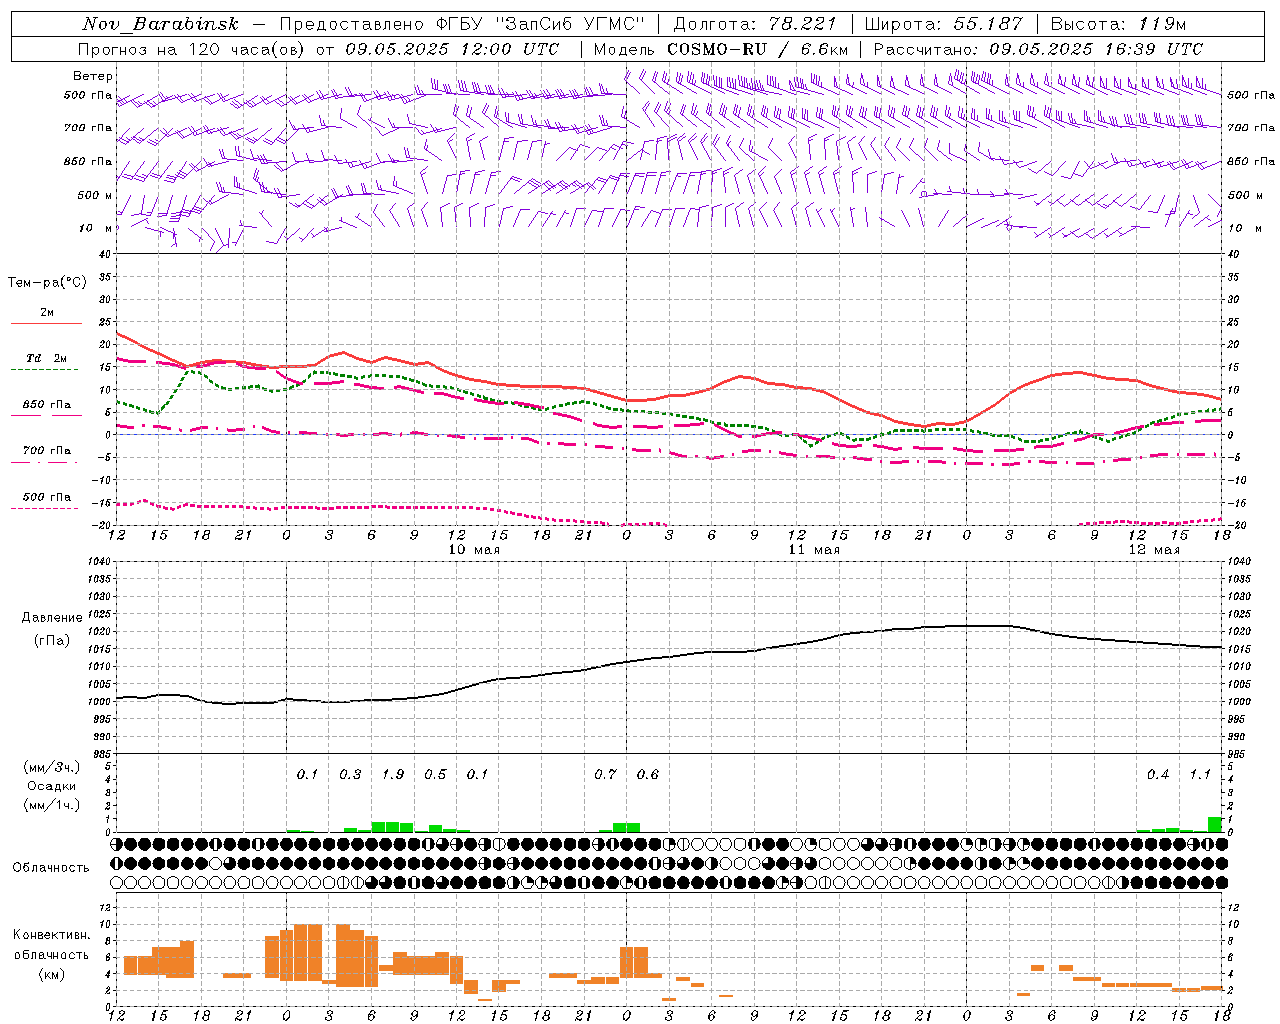Click the 500 м wind level label on left

[95, 195]
